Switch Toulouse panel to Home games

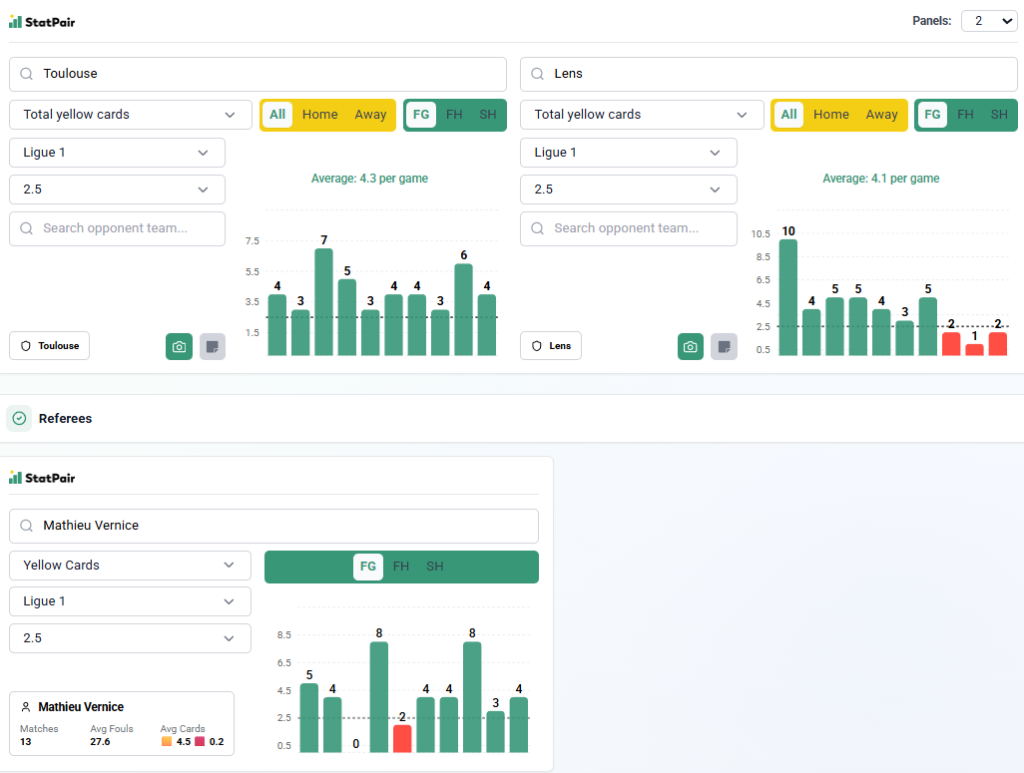click(320, 115)
